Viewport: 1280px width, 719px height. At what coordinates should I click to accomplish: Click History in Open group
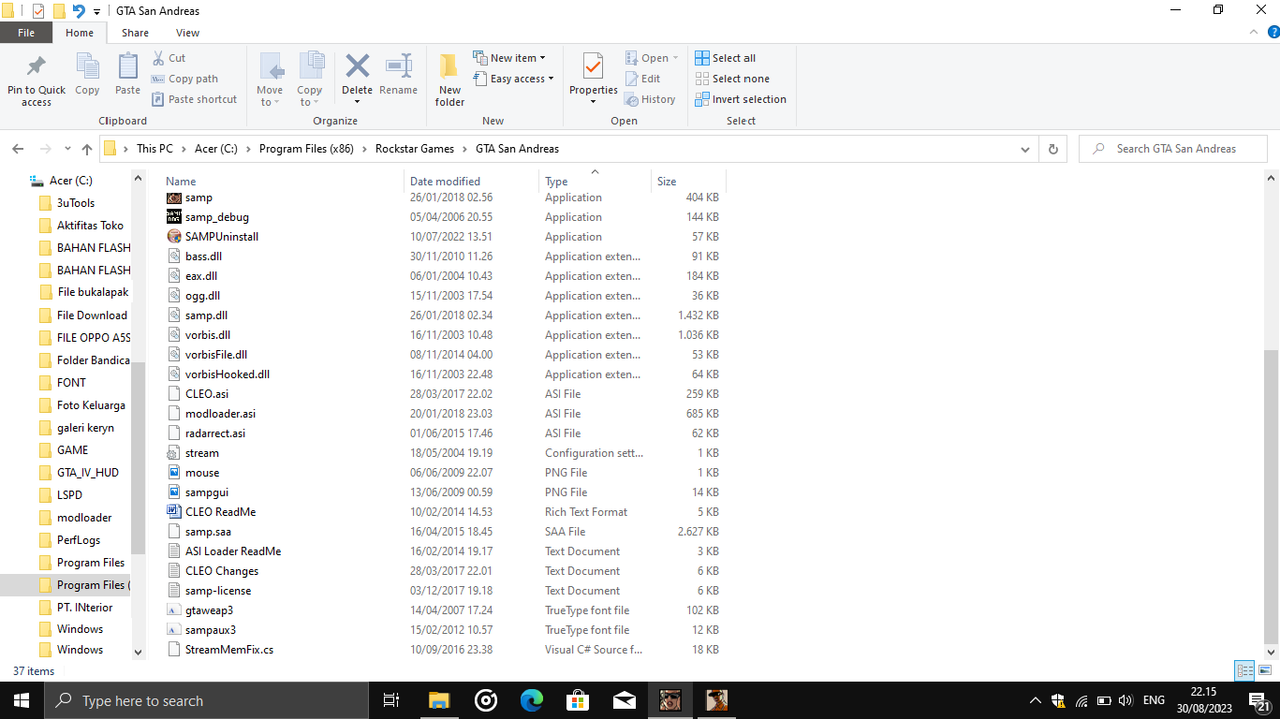[650, 99]
